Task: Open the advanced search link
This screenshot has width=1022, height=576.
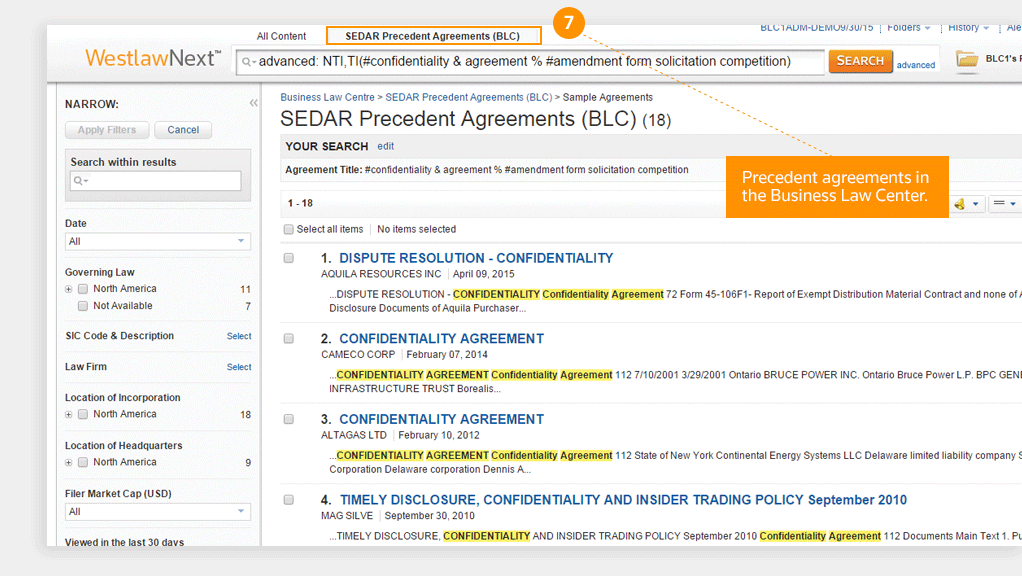Action: point(916,65)
